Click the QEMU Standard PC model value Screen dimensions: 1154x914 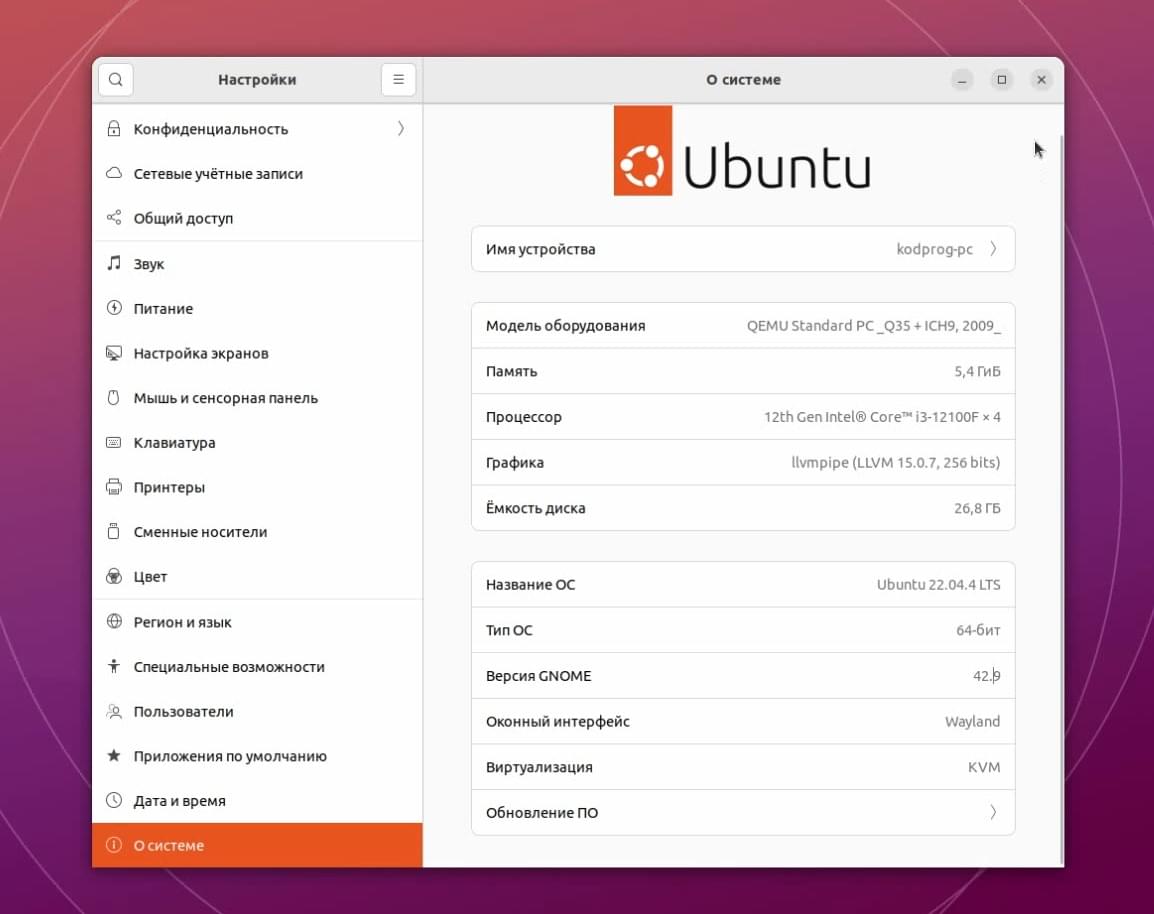pyautogui.click(x=874, y=326)
